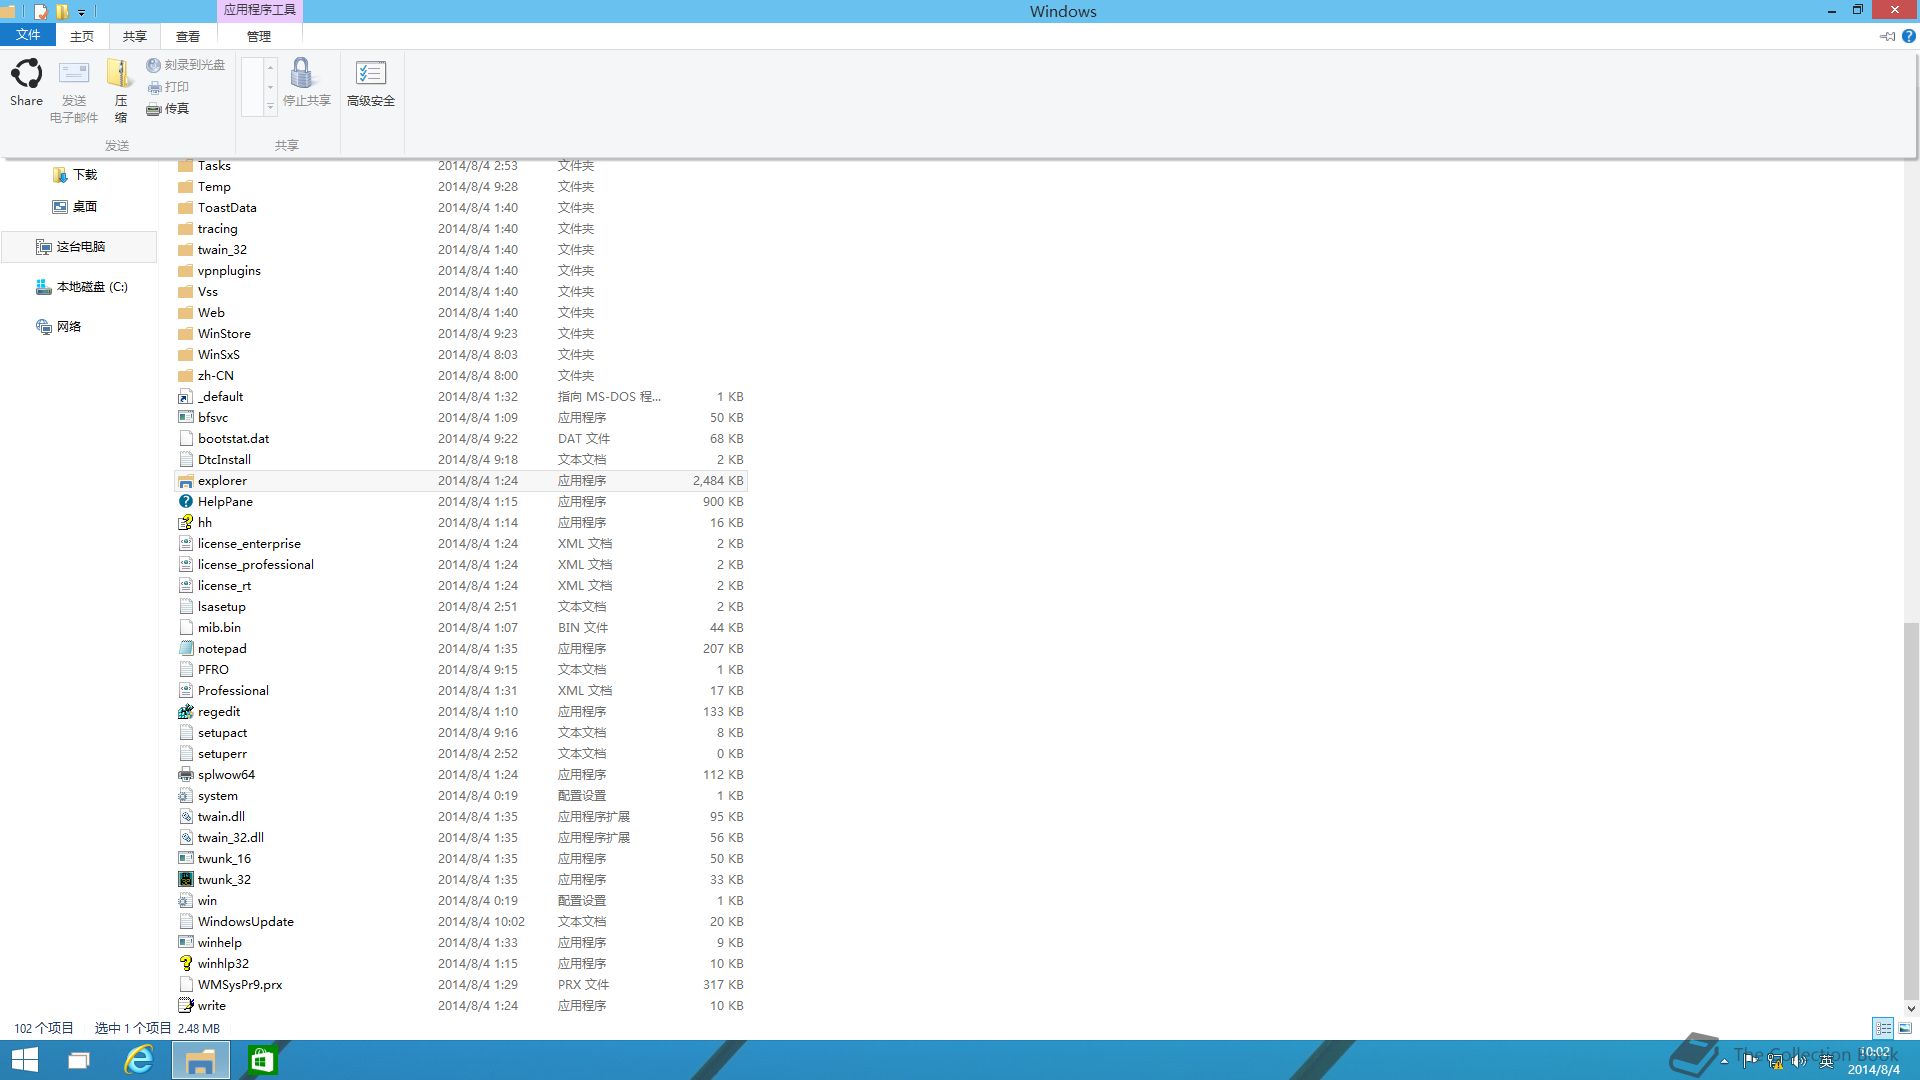Expand the share-with gallery list

270,106
